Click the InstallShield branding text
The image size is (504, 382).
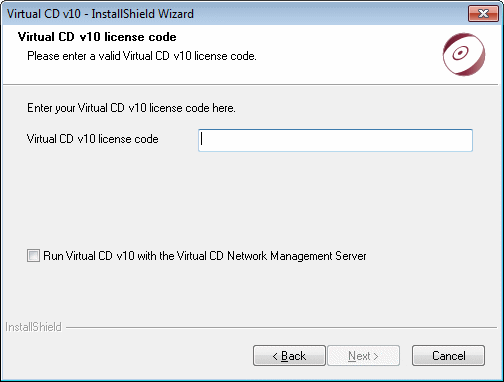pyautogui.click(x=33, y=327)
